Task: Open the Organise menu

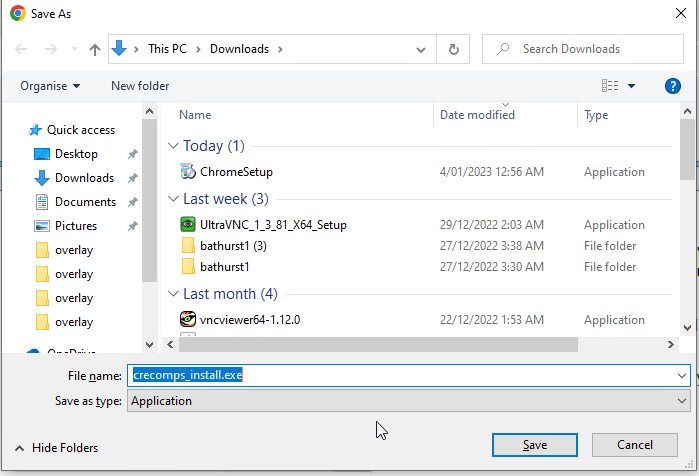Action: tap(50, 86)
